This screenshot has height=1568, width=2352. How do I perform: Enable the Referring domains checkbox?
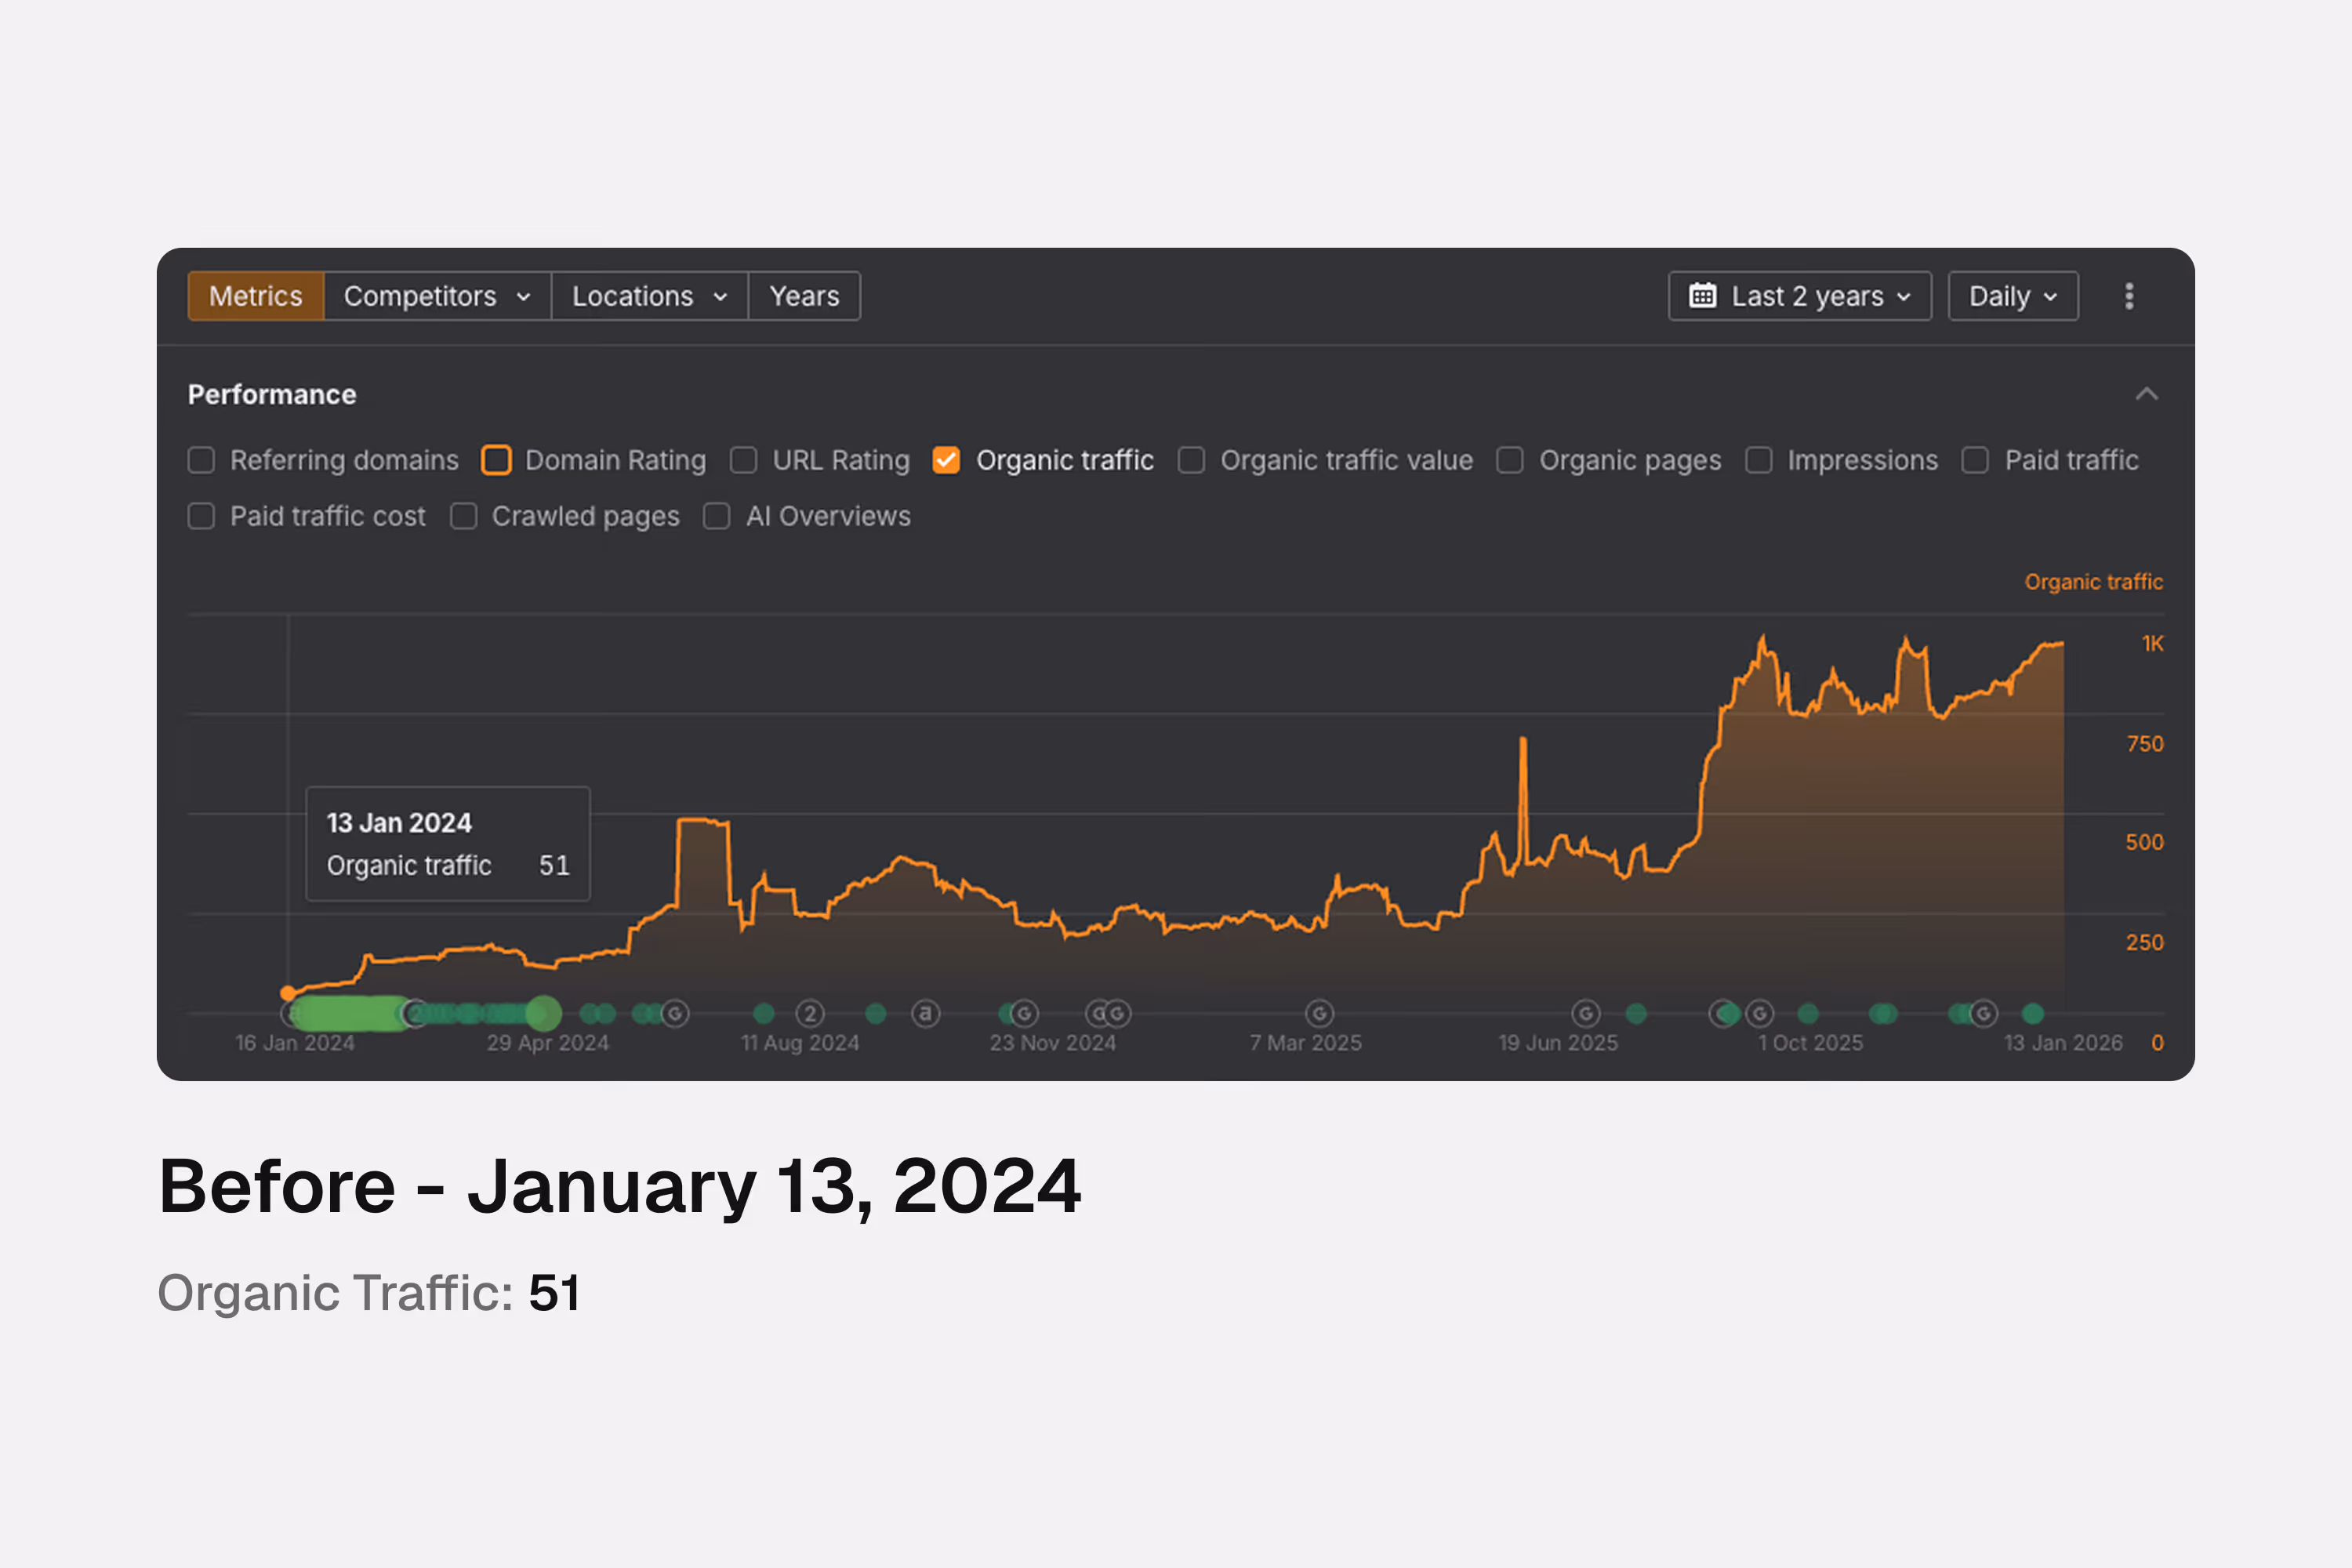pos(202,460)
